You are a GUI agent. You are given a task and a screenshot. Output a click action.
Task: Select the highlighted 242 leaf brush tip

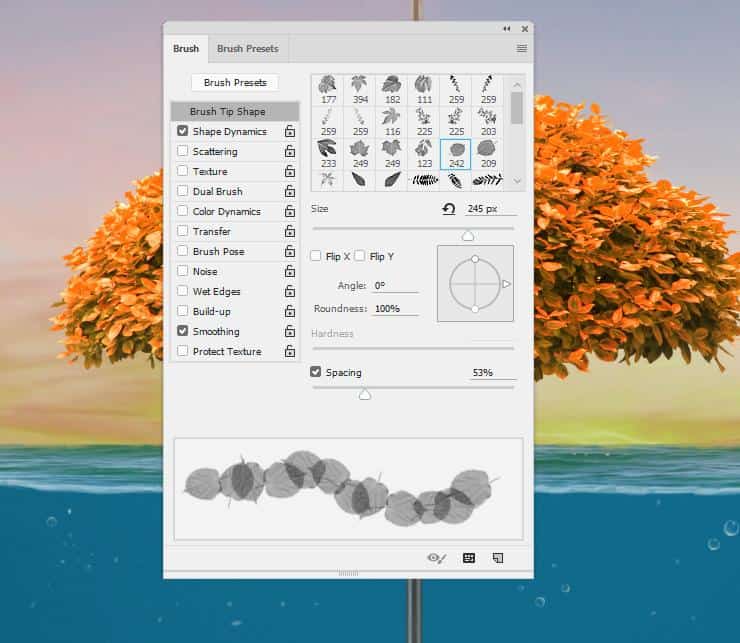[456, 154]
